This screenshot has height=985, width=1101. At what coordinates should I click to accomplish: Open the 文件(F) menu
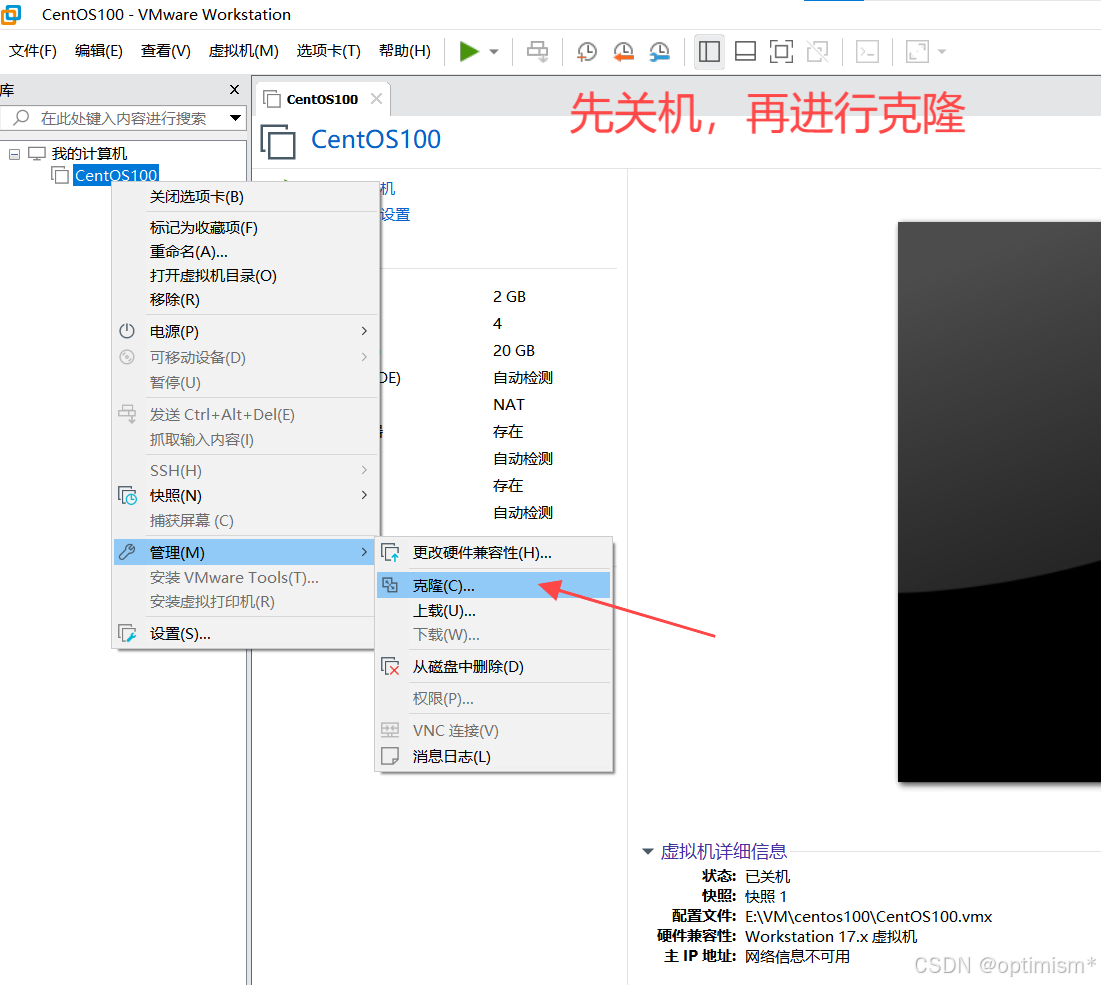pyautogui.click(x=32, y=51)
